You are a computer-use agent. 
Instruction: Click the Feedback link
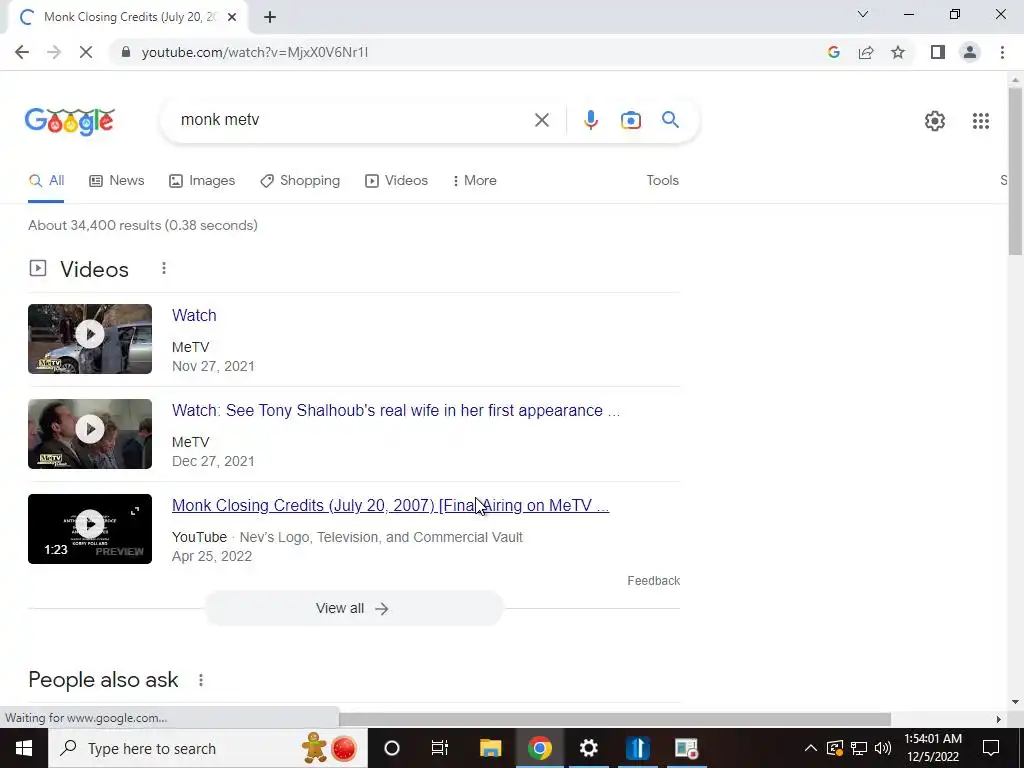coord(654,581)
